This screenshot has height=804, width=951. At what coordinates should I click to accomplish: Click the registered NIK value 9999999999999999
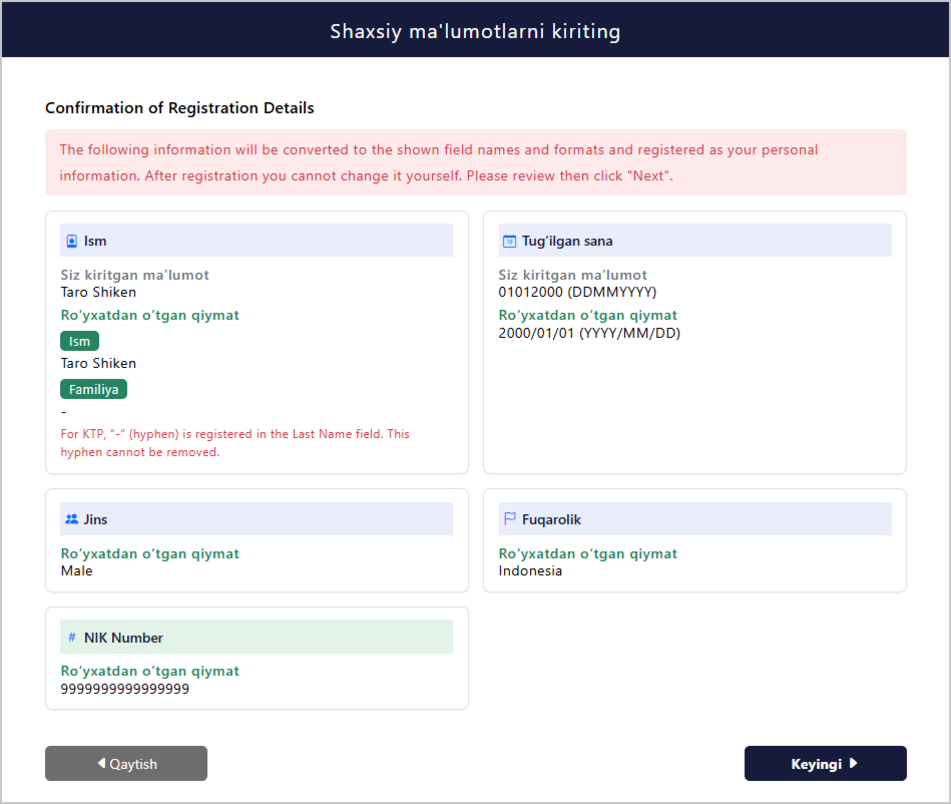click(x=125, y=689)
